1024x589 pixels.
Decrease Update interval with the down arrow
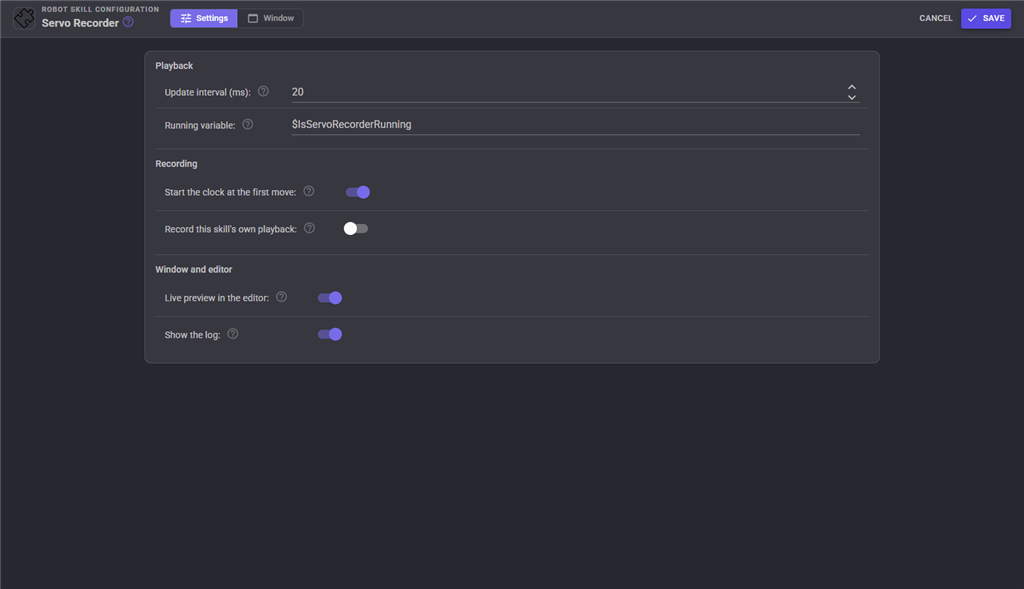coord(852,97)
